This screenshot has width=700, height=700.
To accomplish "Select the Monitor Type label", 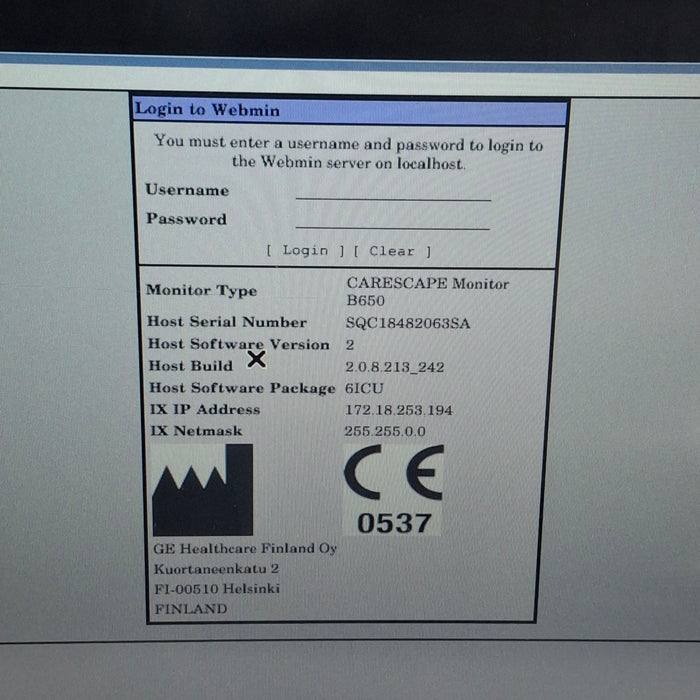I will click(x=201, y=290).
